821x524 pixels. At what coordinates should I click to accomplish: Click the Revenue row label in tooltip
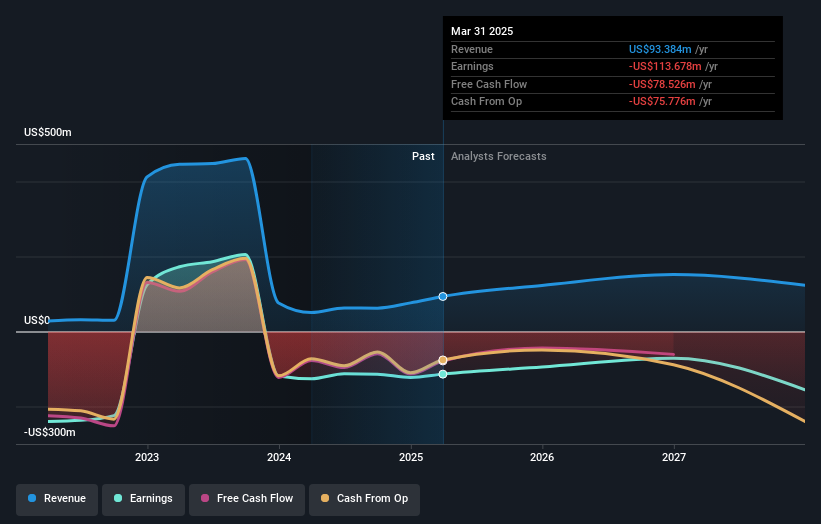pyautogui.click(x=472, y=49)
